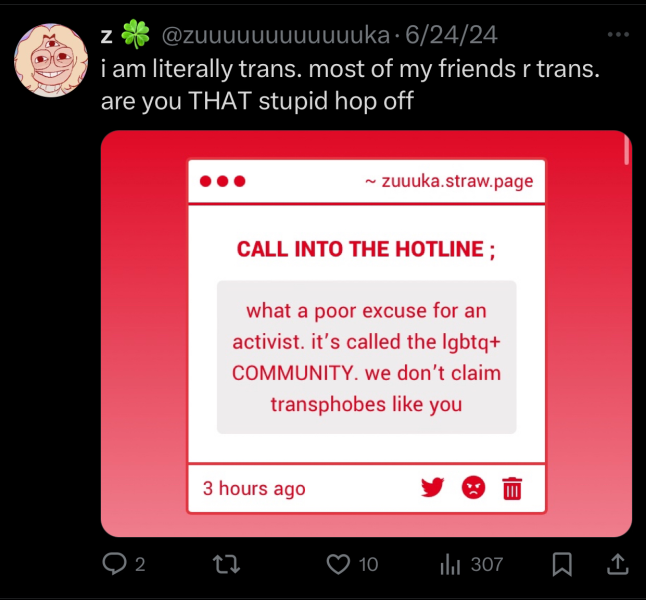Screen dimensions: 646x600
Task: Click the 3 hours ago timestamp
Action: point(254,488)
